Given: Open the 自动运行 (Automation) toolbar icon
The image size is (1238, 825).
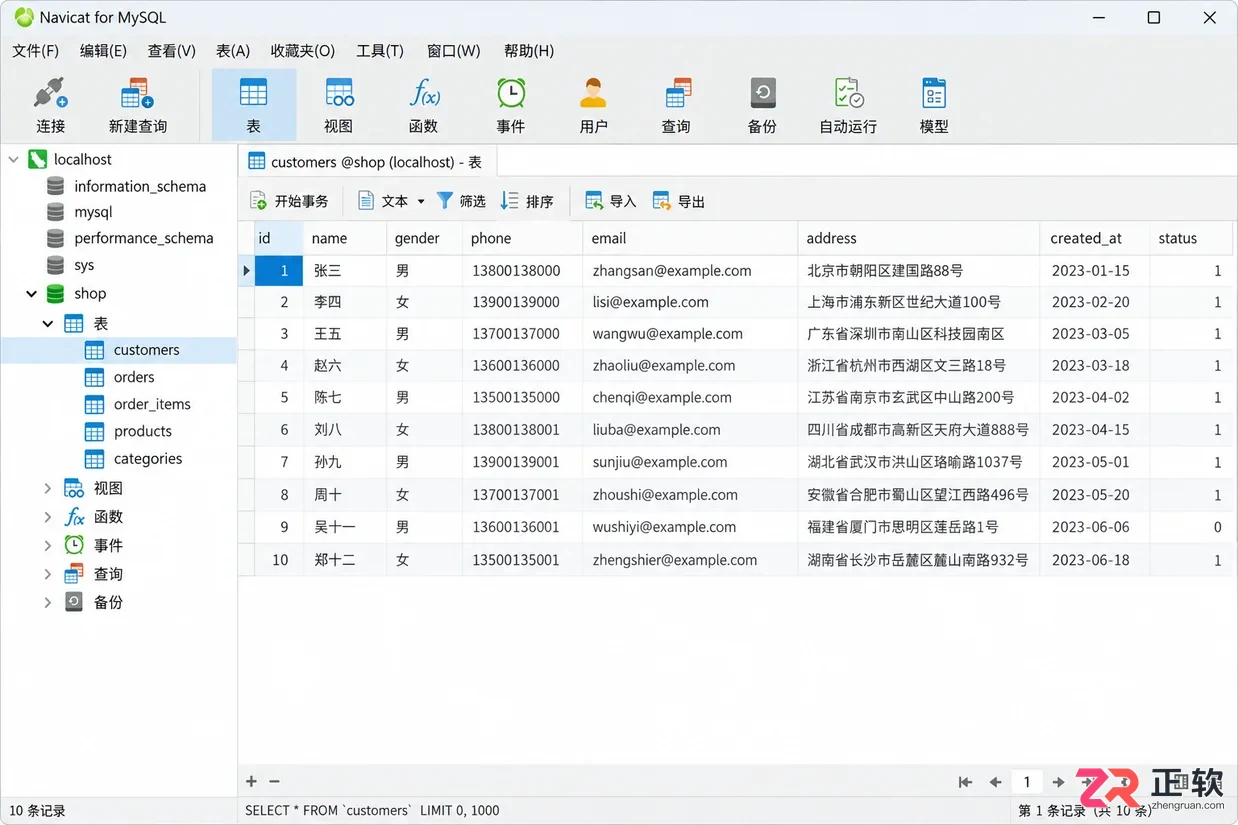Looking at the screenshot, I should click(x=848, y=104).
